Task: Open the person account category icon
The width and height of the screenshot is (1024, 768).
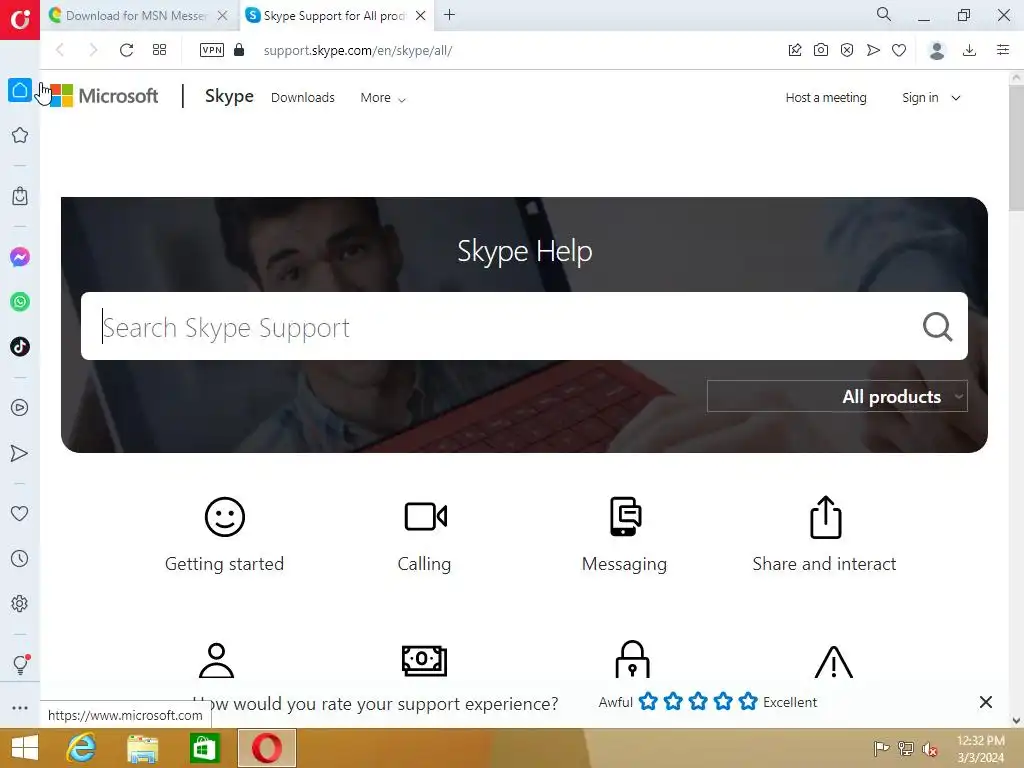Action: coord(216,661)
